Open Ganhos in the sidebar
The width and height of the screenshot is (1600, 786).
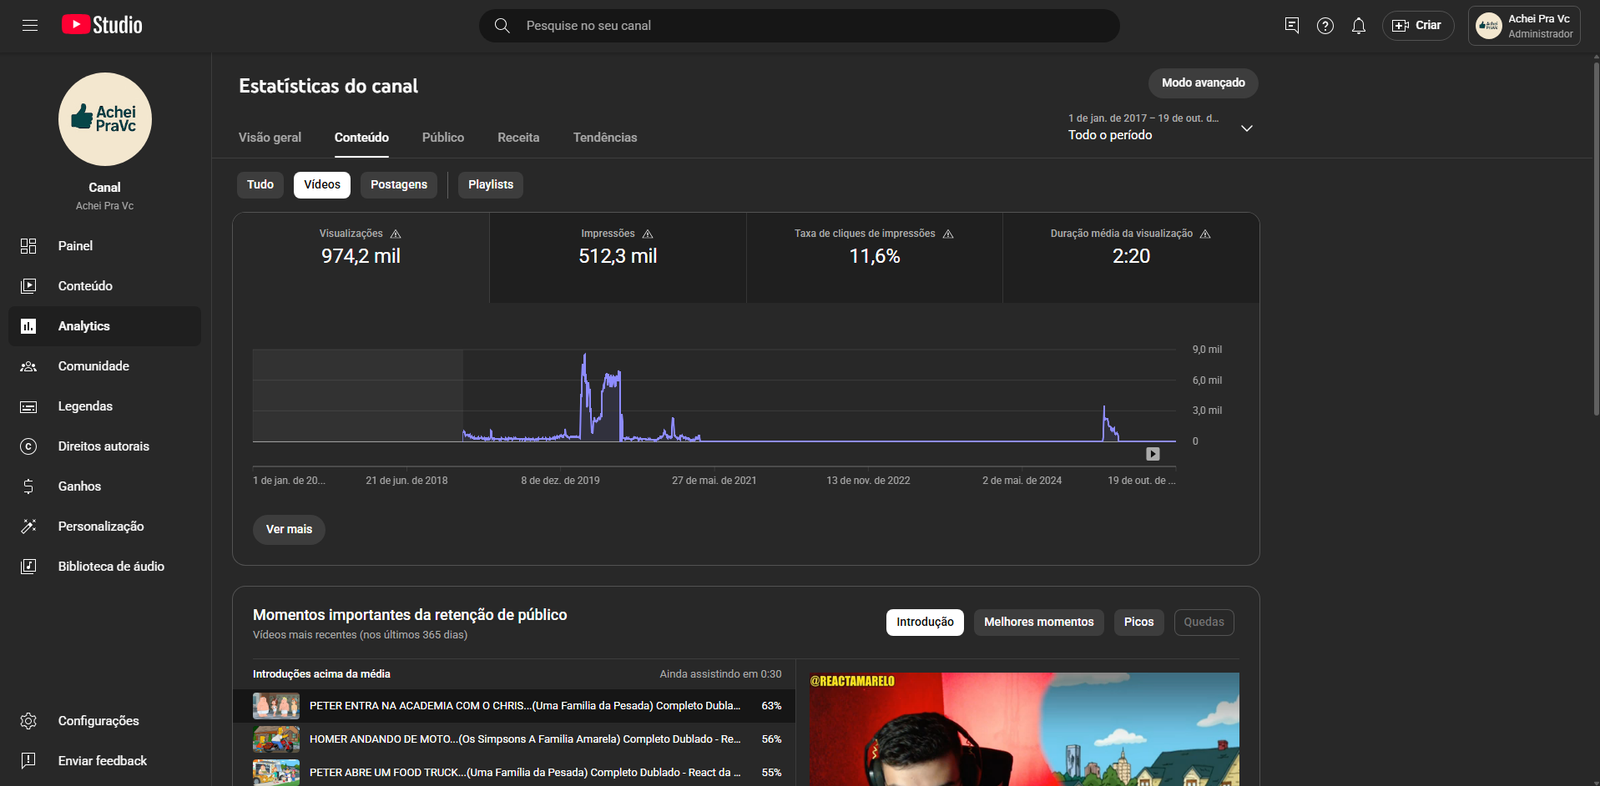pos(105,486)
